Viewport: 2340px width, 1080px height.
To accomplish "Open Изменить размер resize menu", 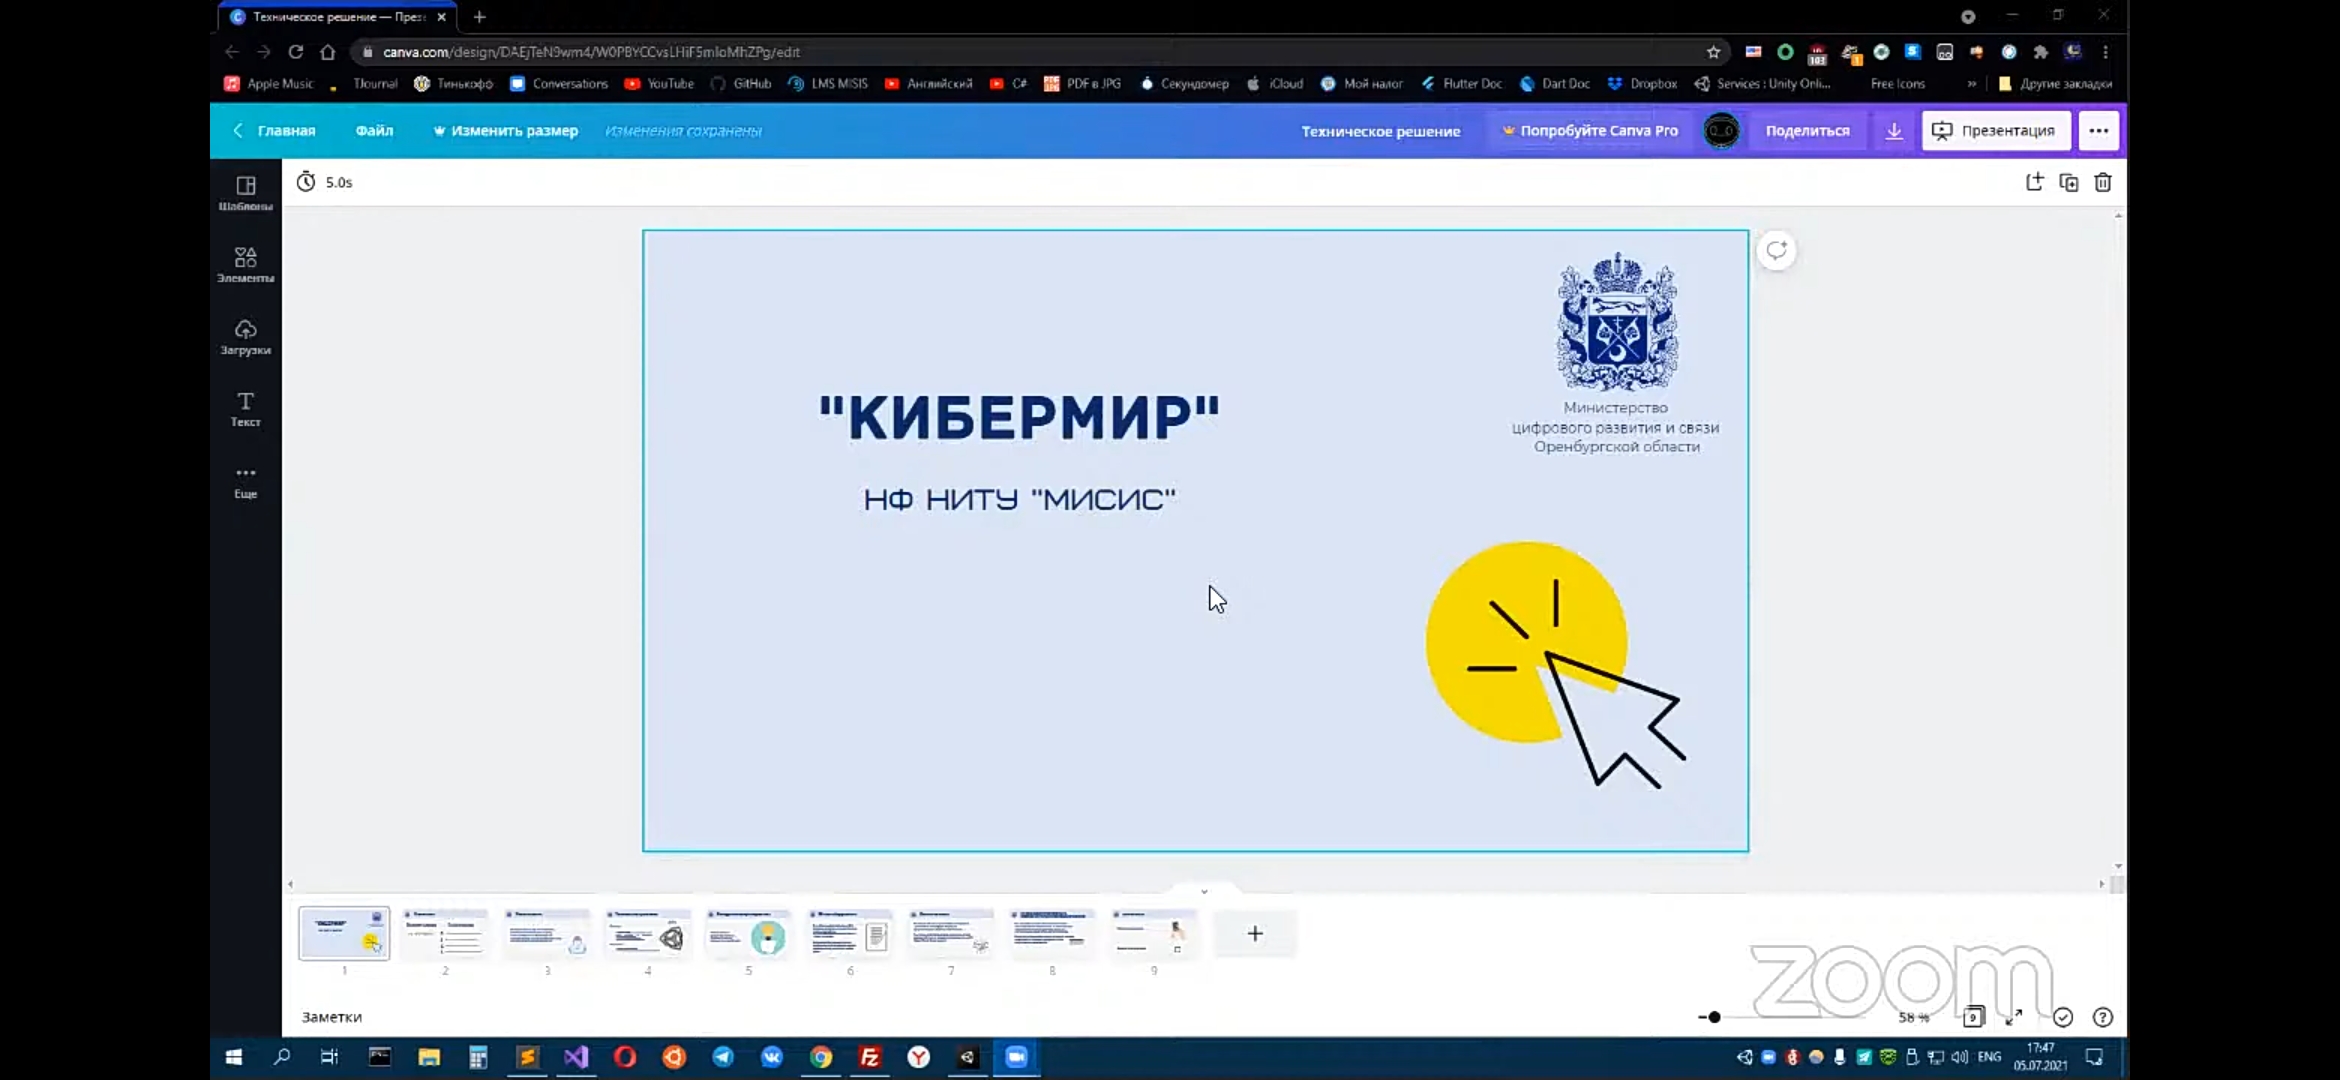I will point(505,131).
